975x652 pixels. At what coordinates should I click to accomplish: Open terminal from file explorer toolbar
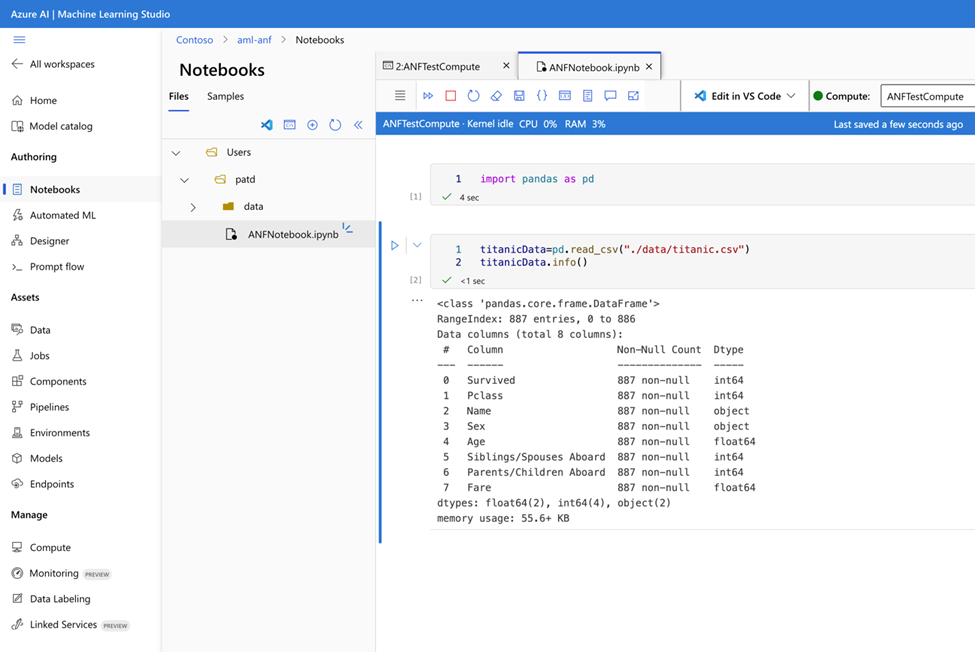(290, 125)
